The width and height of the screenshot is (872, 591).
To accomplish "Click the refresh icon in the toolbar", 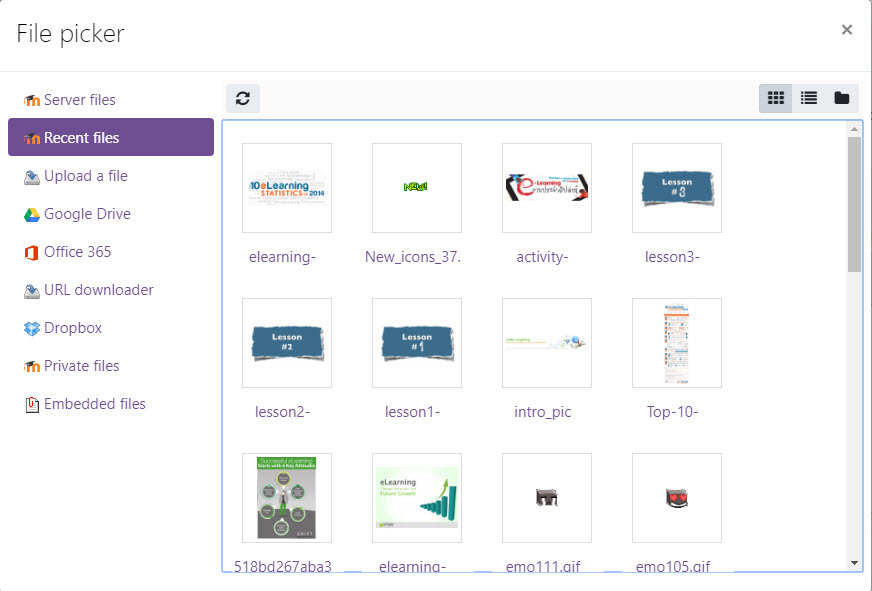I will click(x=242, y=98).
